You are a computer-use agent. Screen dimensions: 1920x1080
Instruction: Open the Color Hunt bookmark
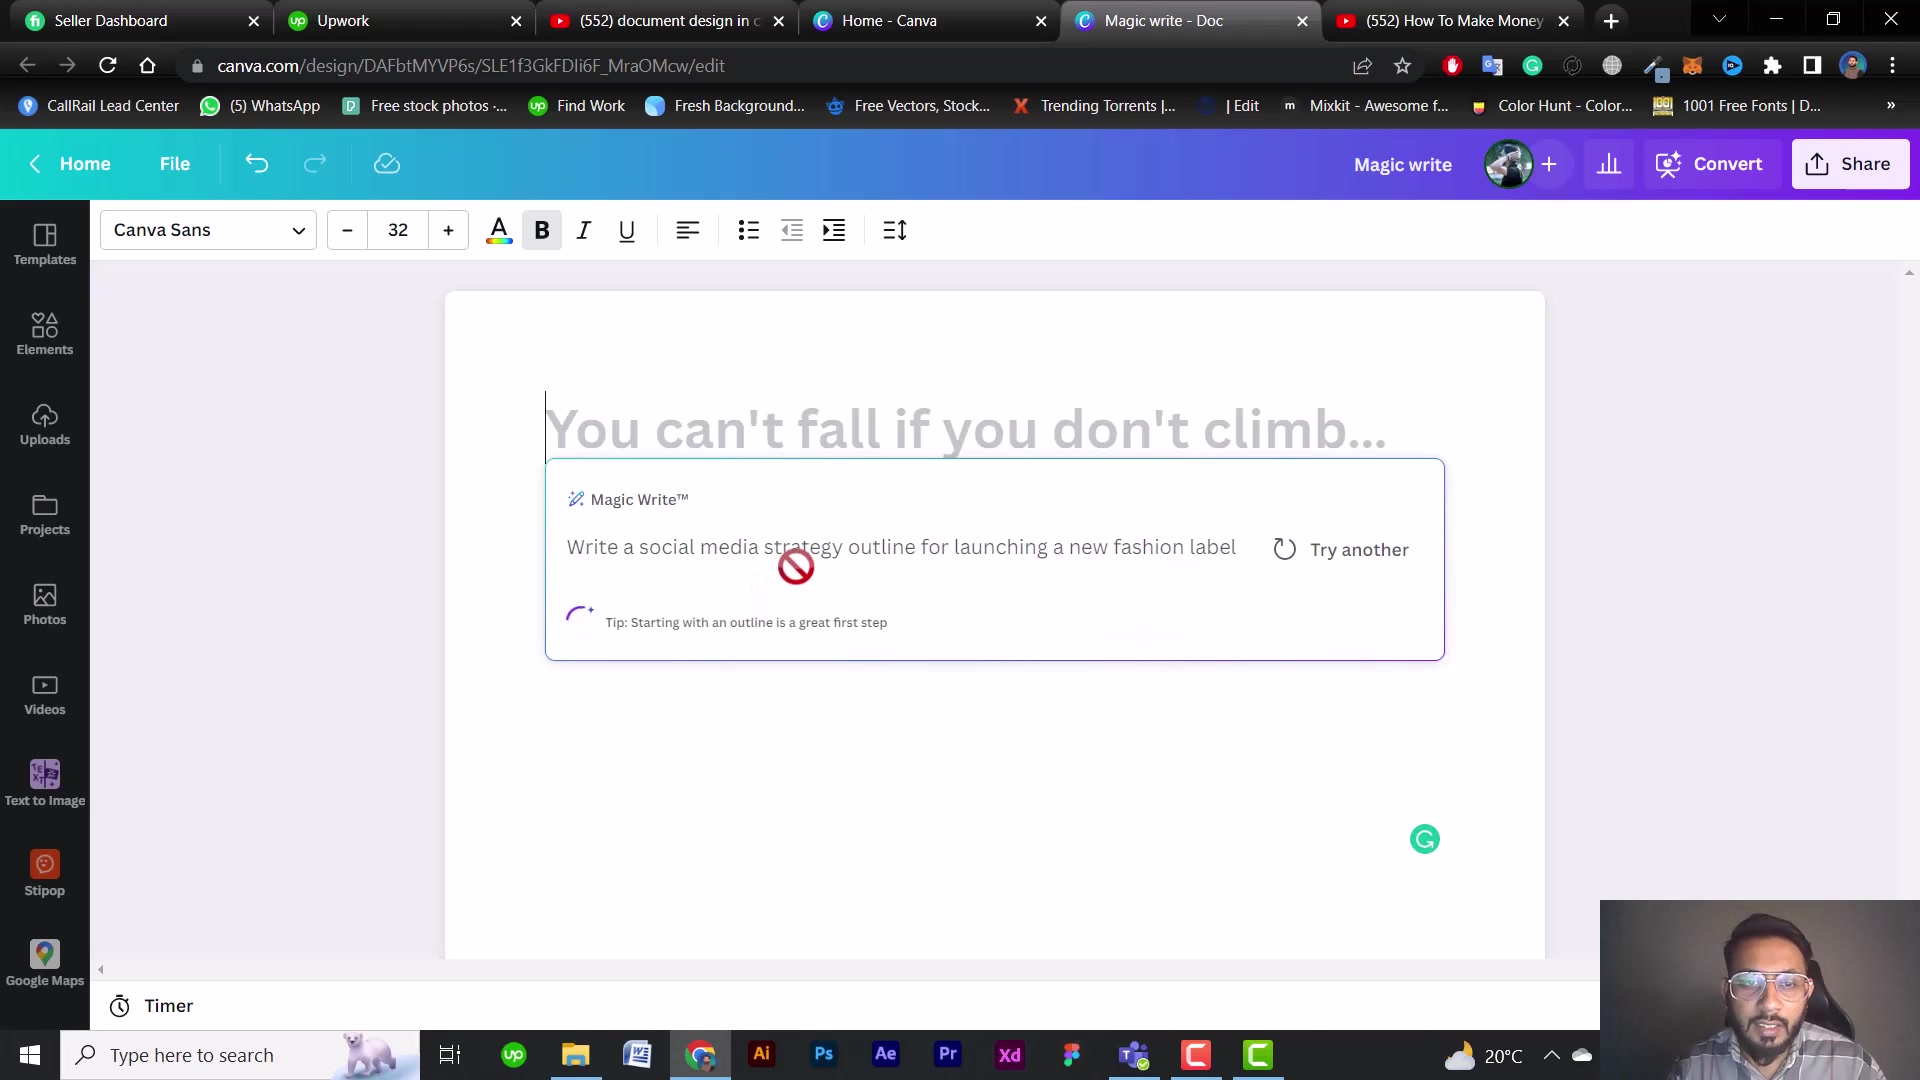click(x=1552, y=106)
